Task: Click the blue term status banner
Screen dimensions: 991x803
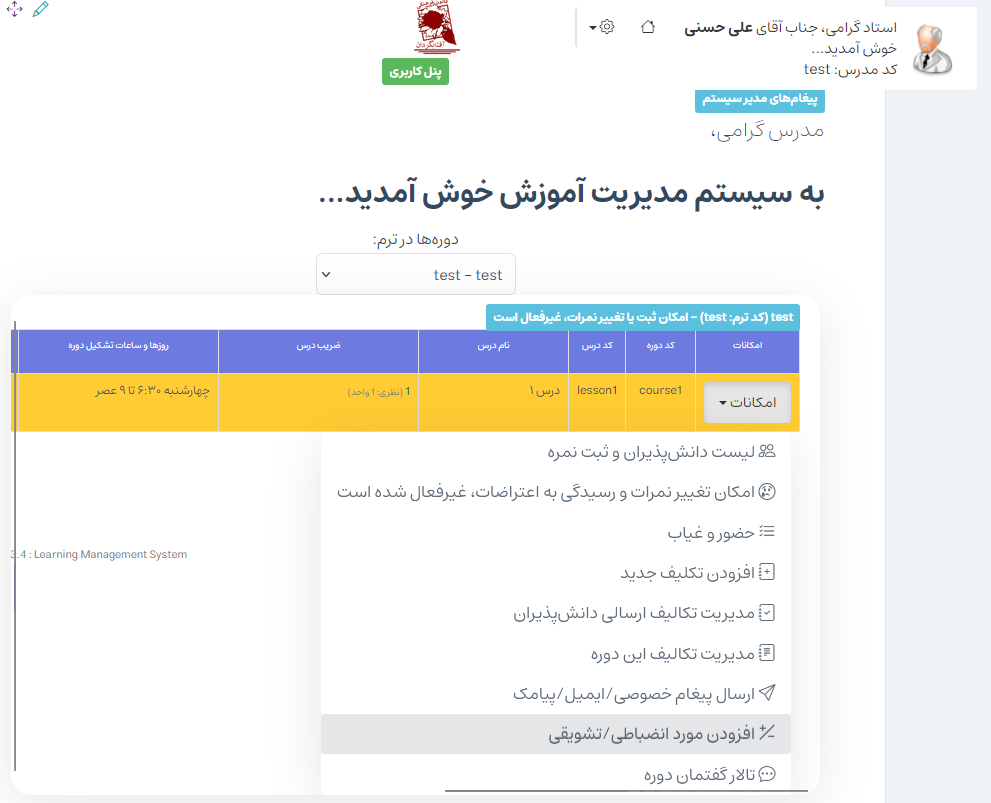Action: [x=643, y=317]
